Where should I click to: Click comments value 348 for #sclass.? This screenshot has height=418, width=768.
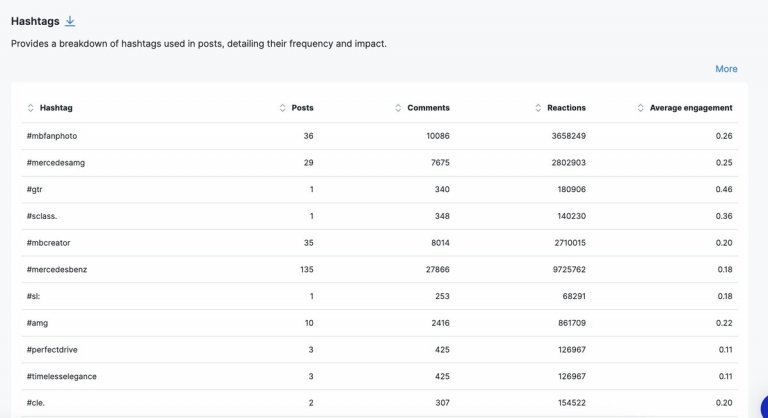pos(442,216)
